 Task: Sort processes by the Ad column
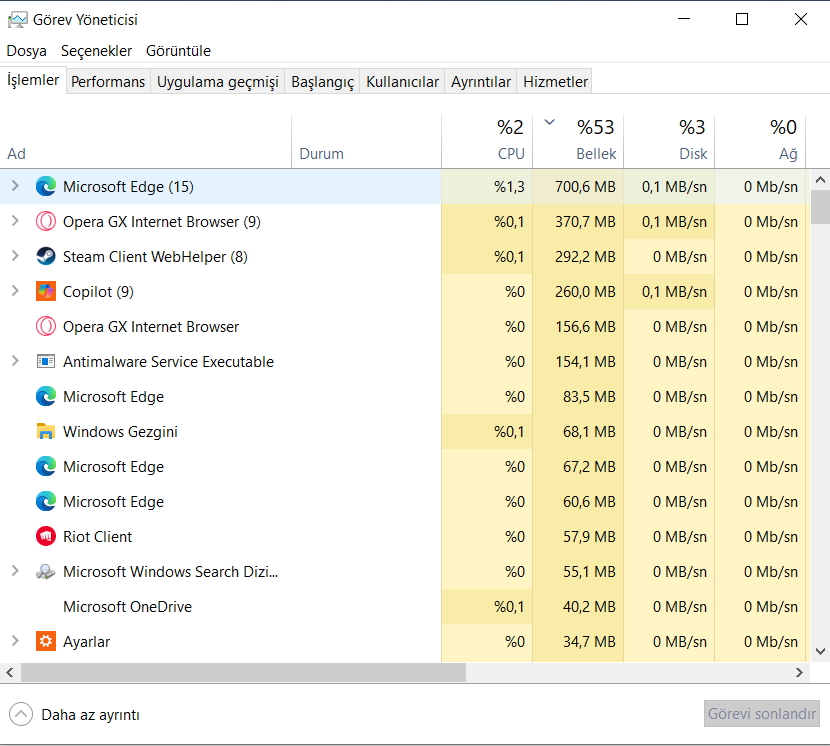[146, 141]
